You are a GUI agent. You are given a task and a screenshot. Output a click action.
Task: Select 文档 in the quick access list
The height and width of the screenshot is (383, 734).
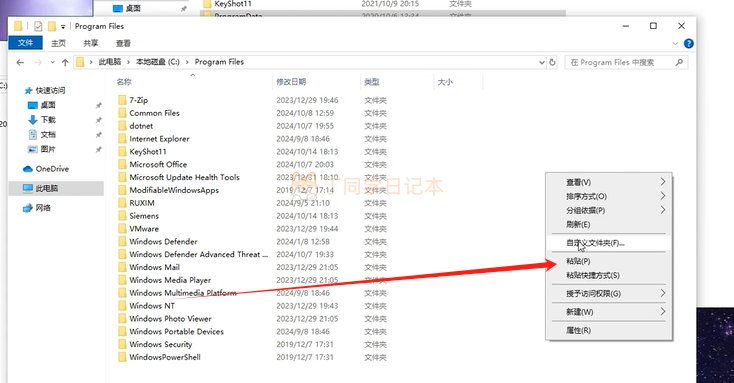48,135
